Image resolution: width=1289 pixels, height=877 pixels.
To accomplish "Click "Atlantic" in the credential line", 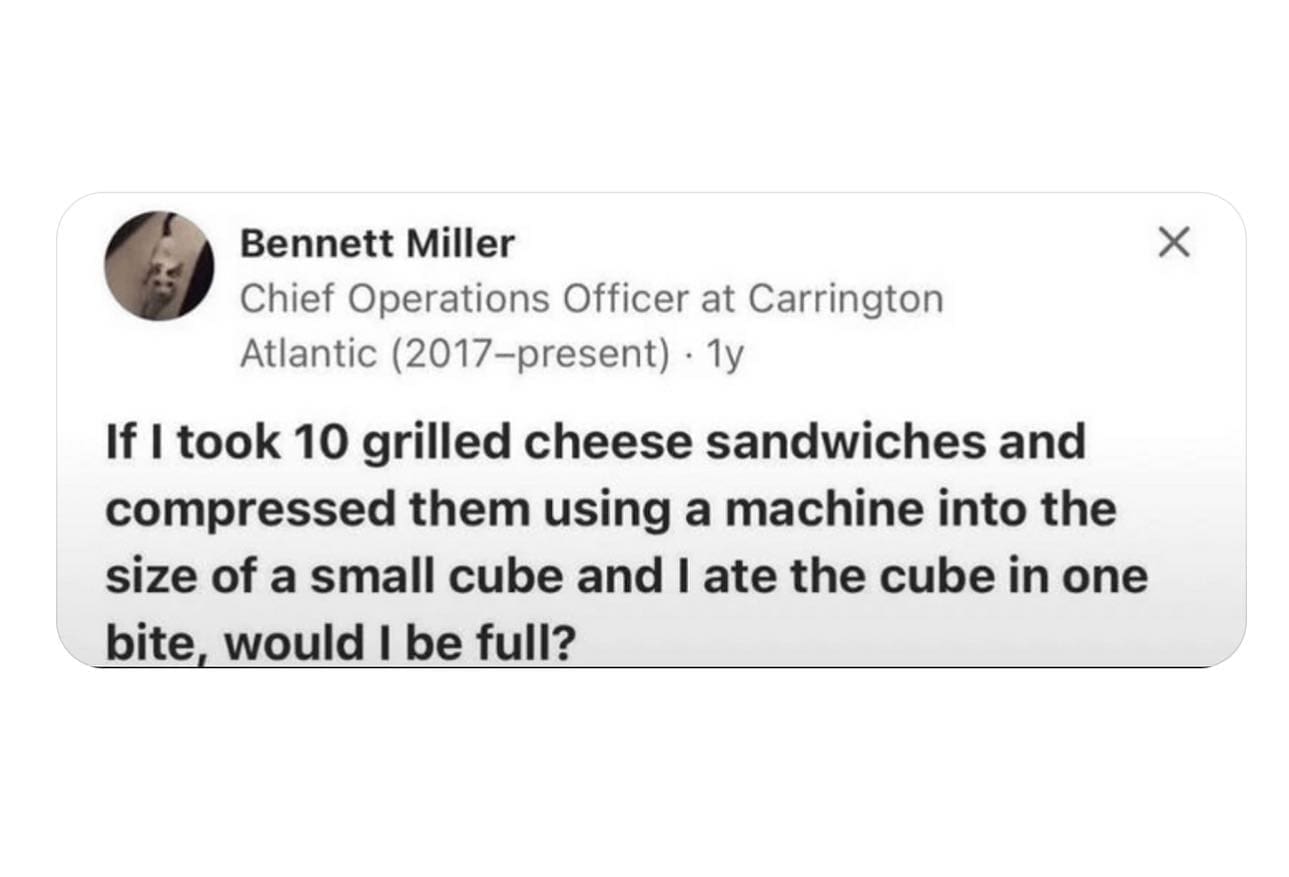I will click(x=308, y=353).
